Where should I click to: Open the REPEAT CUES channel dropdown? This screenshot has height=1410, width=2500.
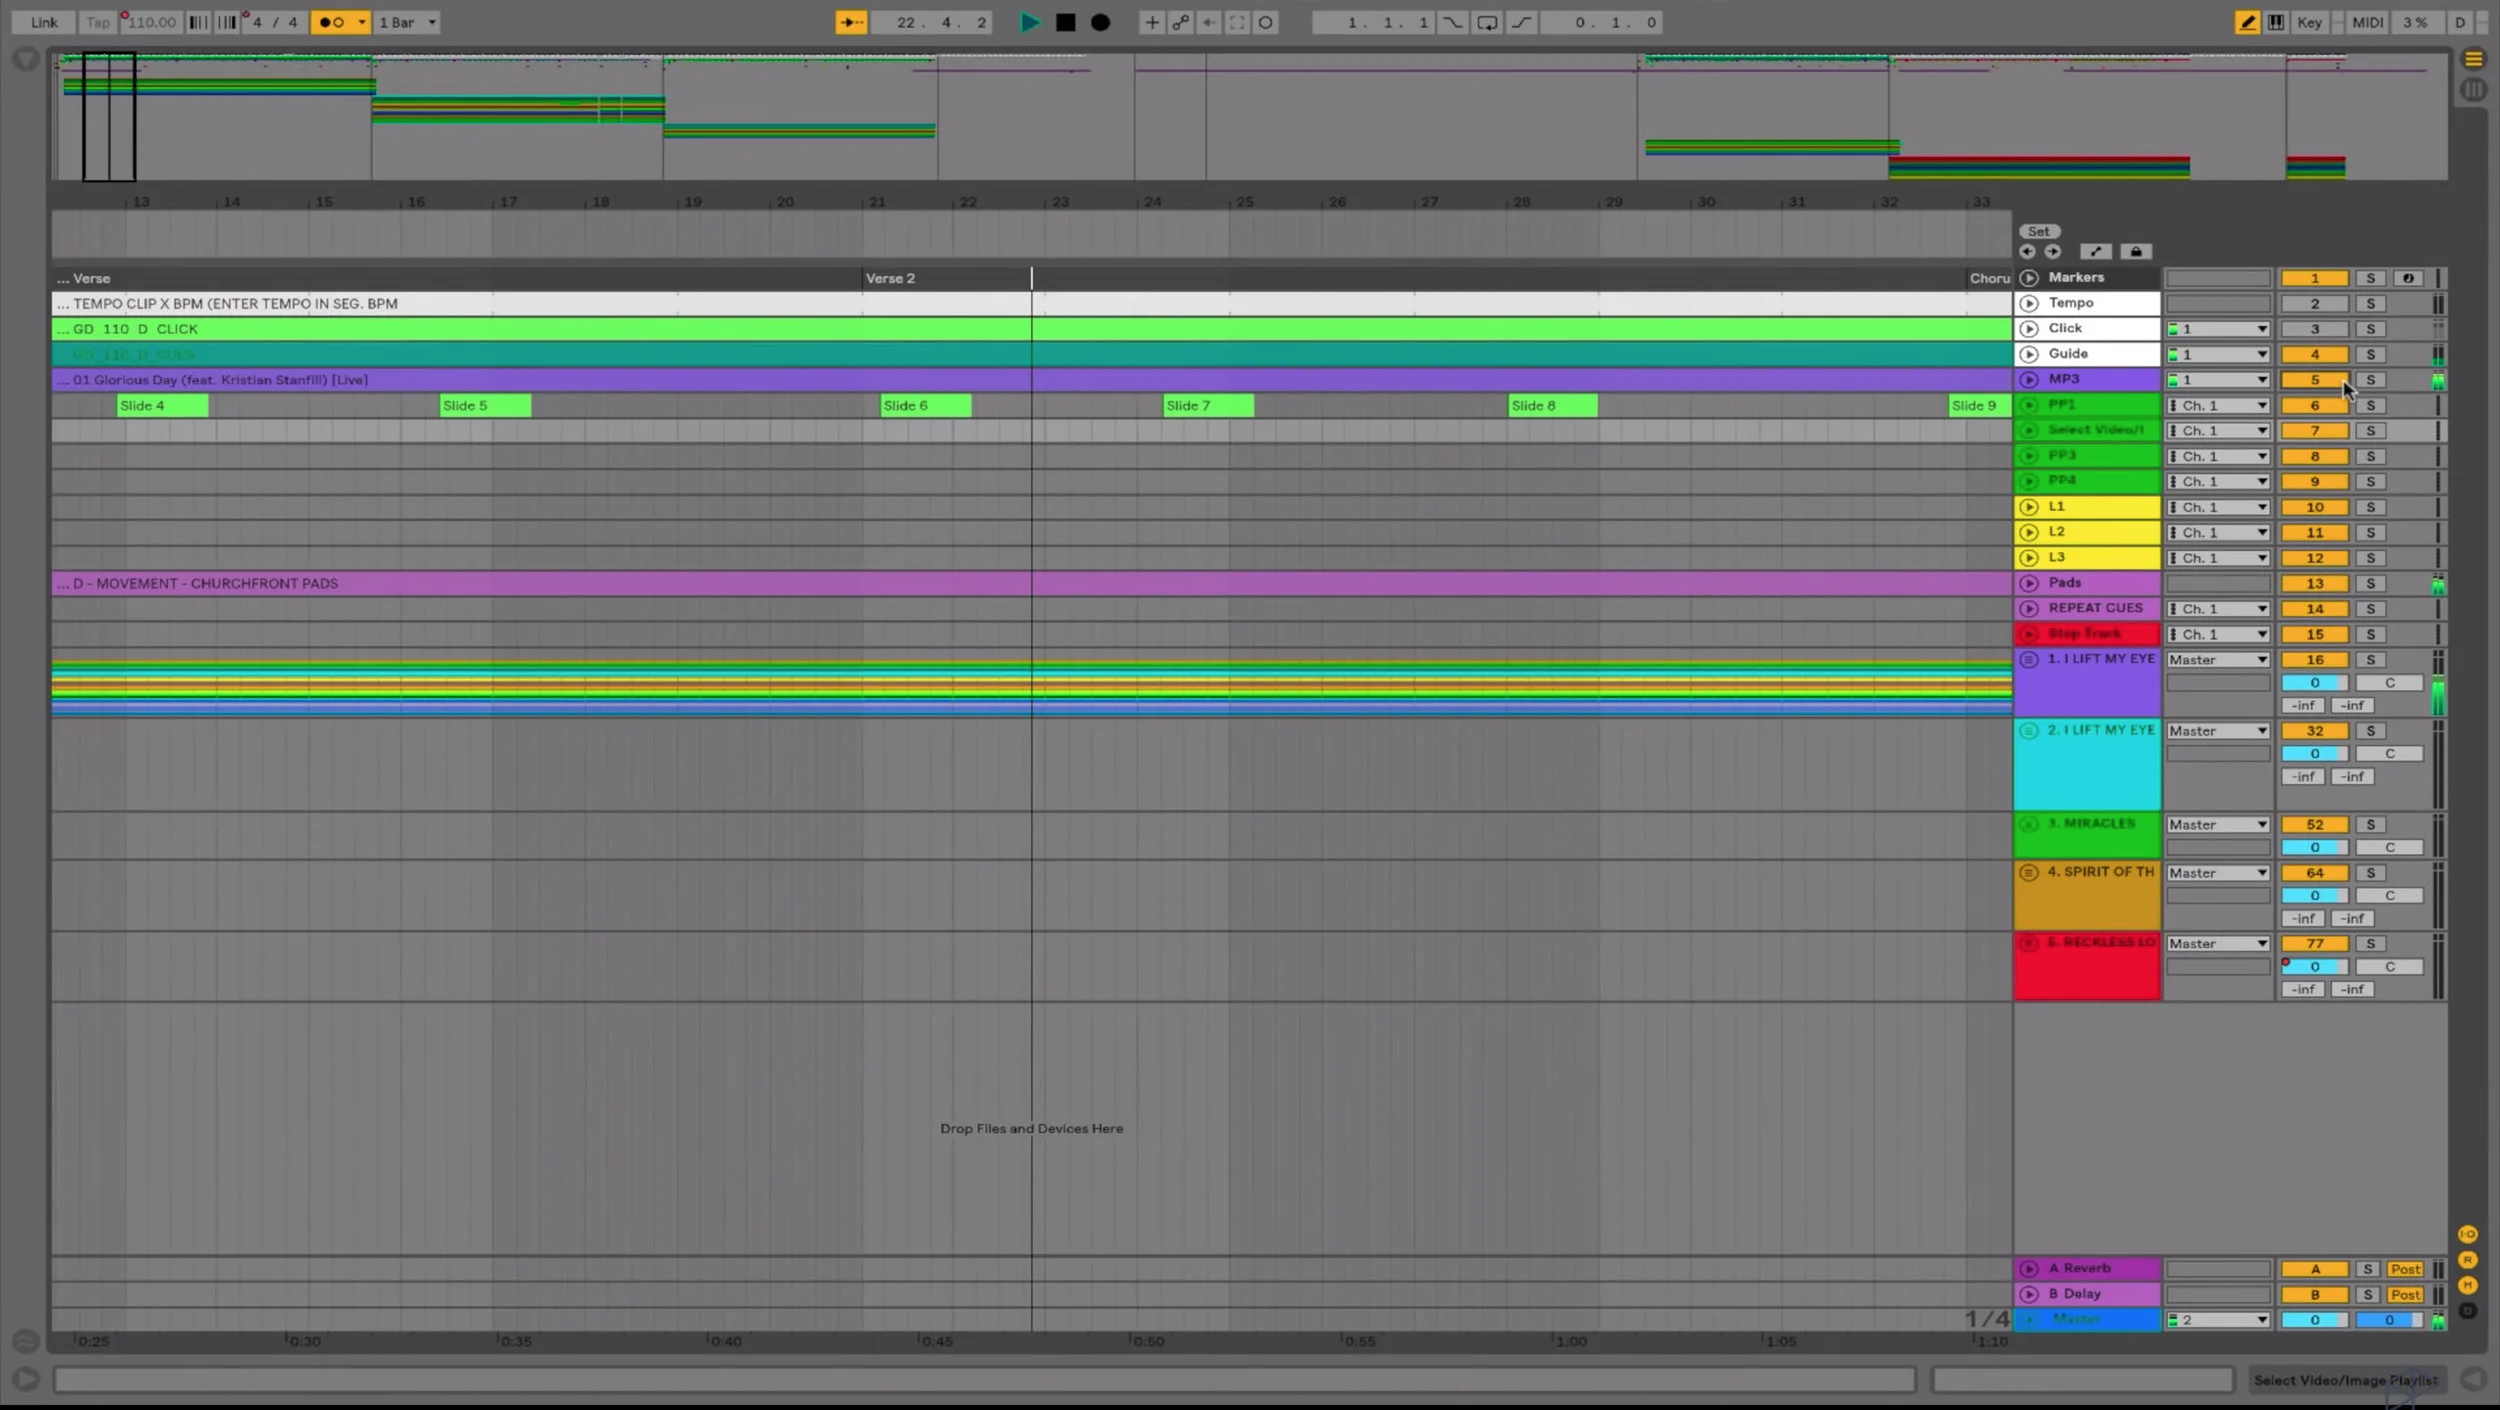(2218, 609)
